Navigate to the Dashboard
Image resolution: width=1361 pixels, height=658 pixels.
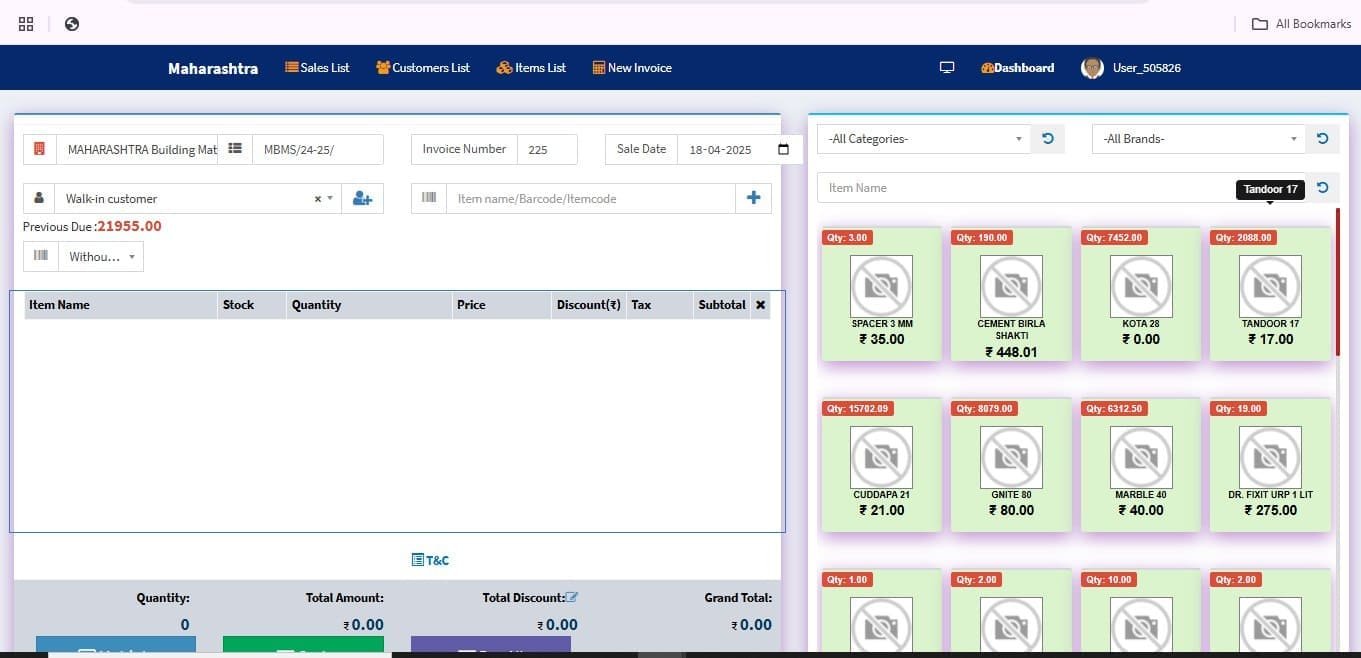(1017, 68)
